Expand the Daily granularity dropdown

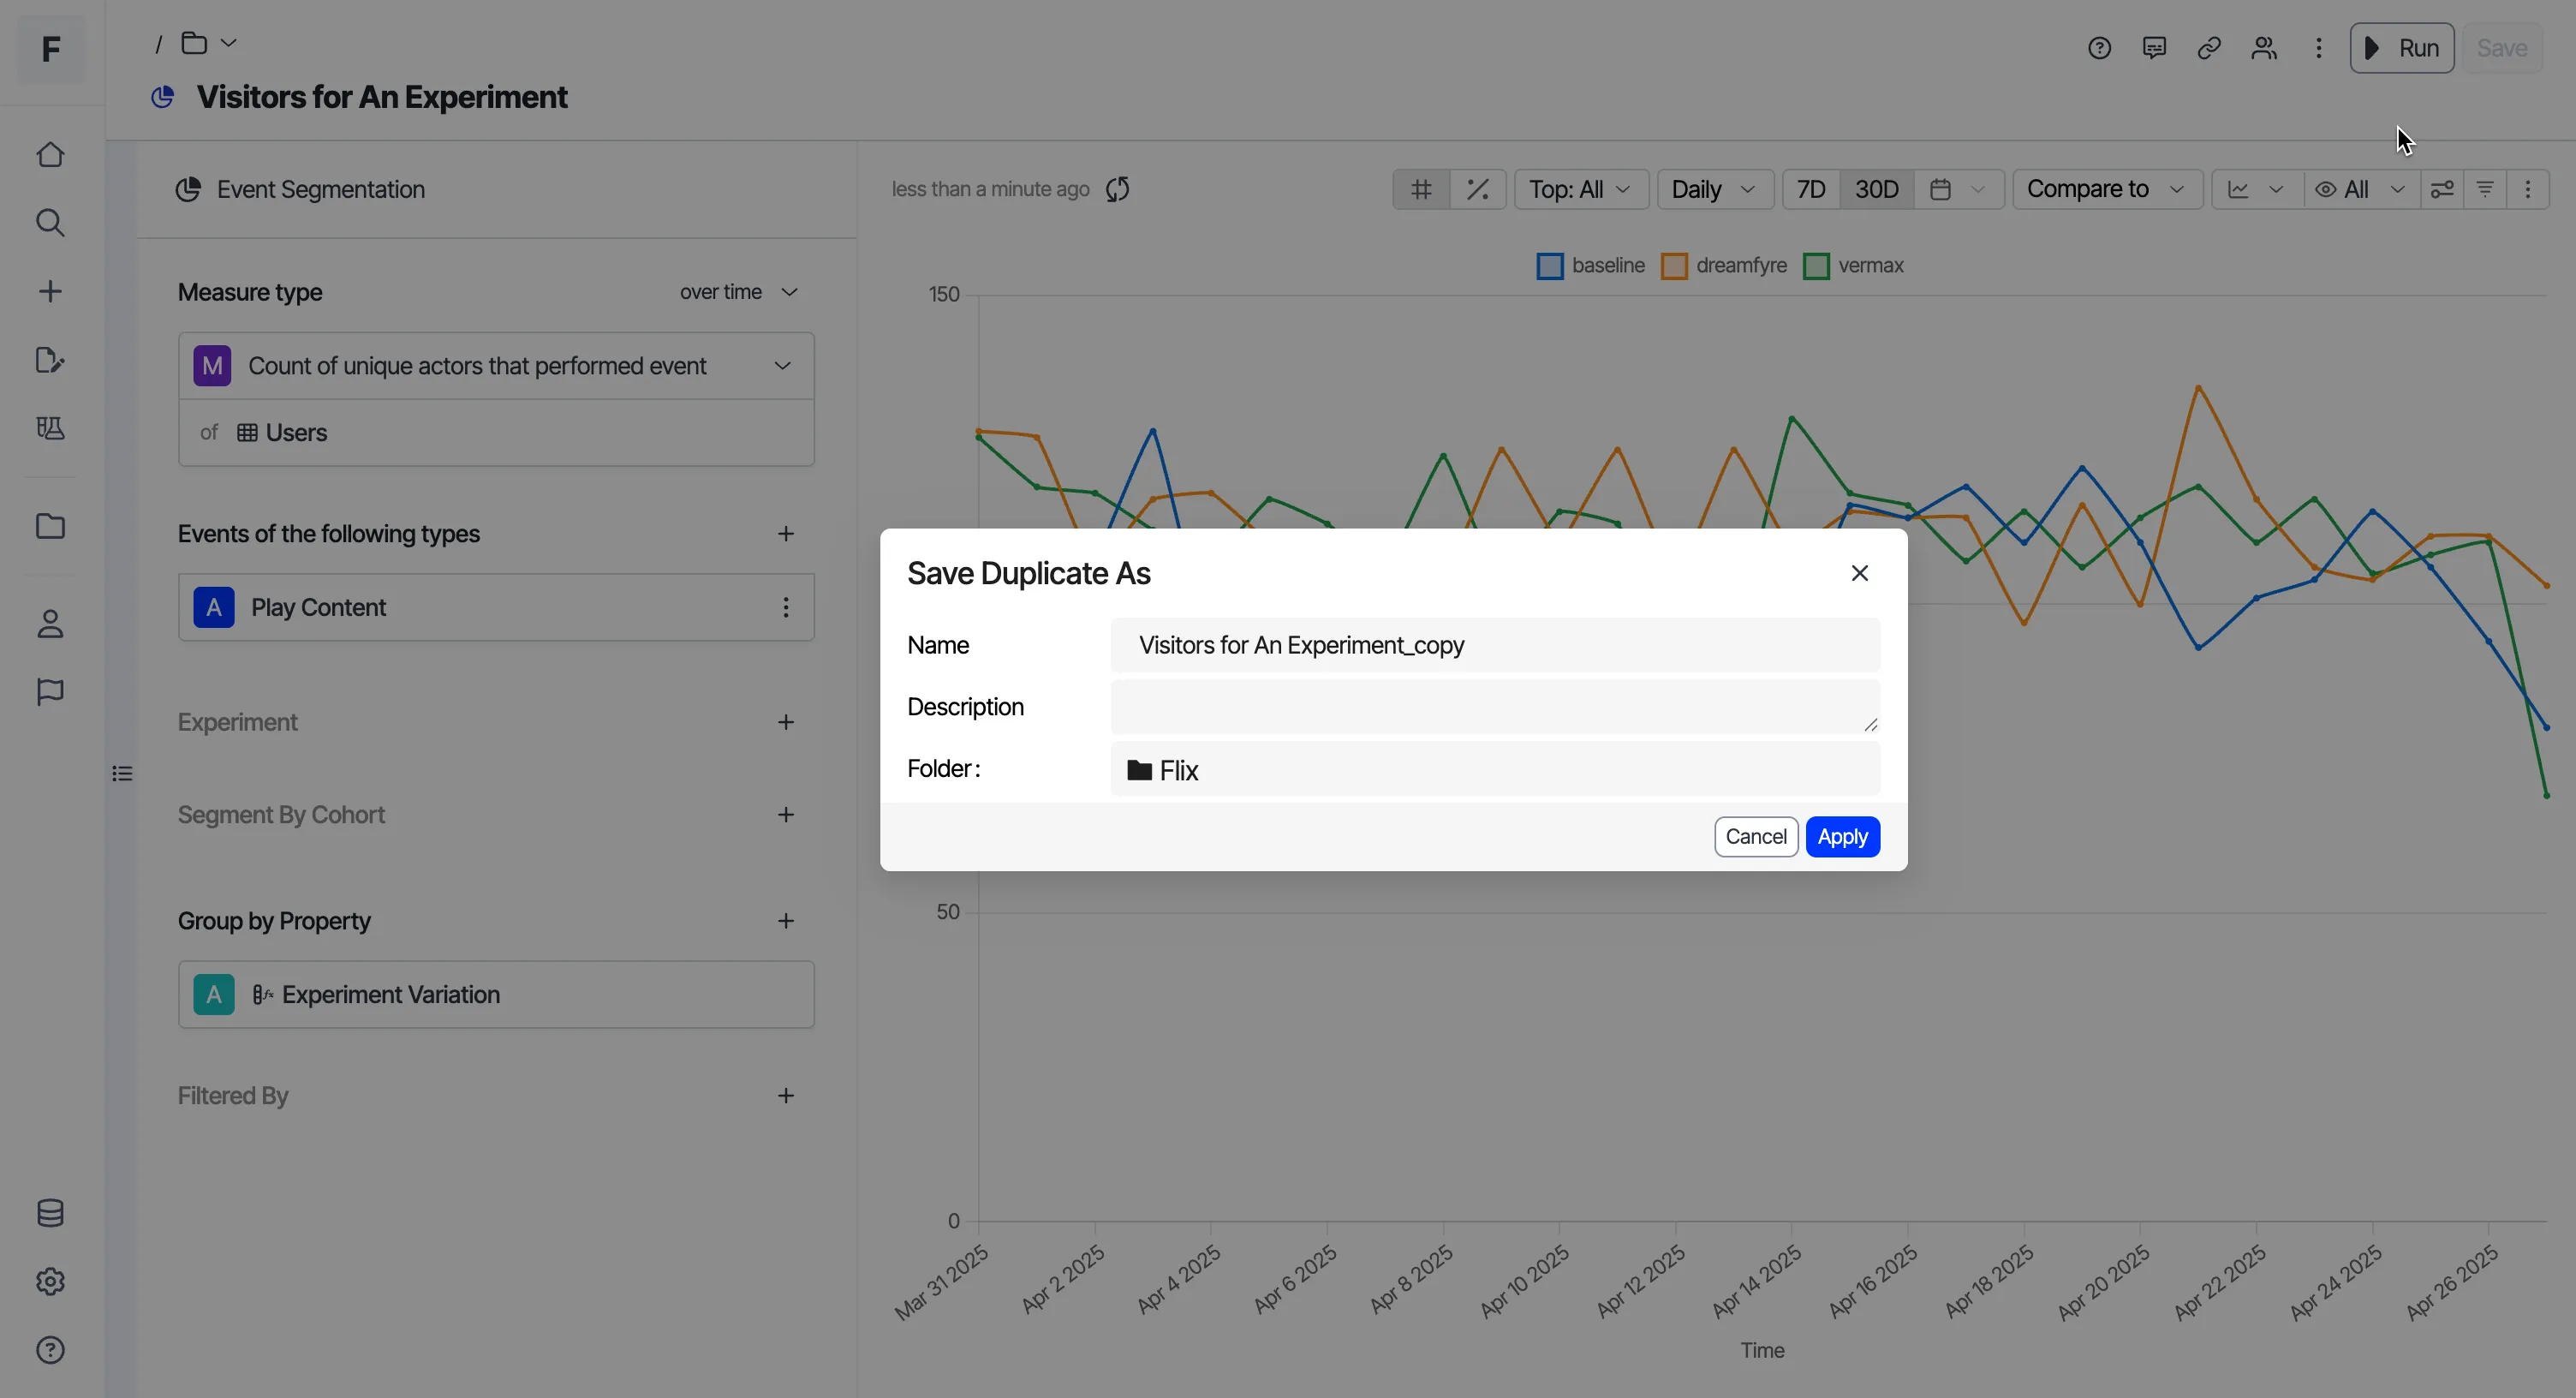tap(1715, 189)
